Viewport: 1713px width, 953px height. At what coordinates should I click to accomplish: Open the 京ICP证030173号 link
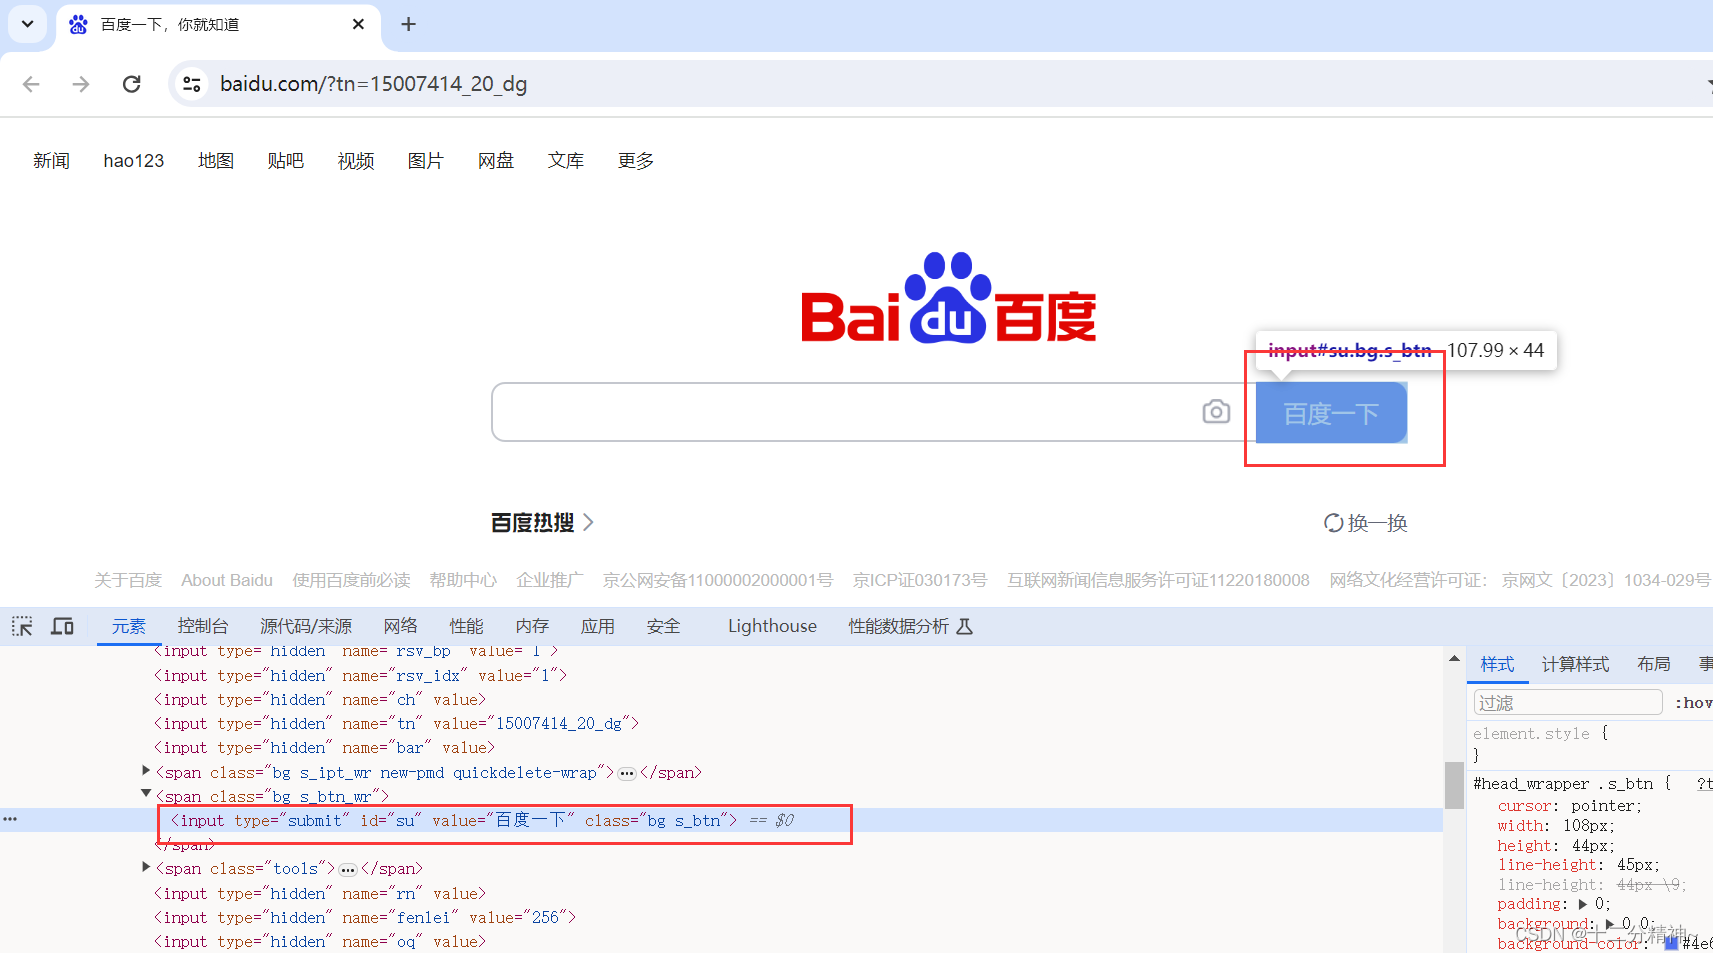(x=920, y=580)
